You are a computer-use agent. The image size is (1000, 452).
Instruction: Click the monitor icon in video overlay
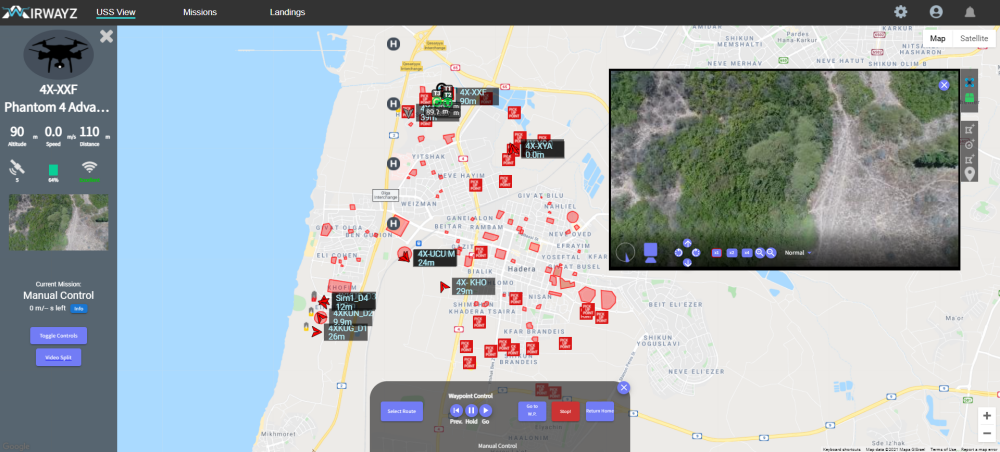[x=650, y=251]
